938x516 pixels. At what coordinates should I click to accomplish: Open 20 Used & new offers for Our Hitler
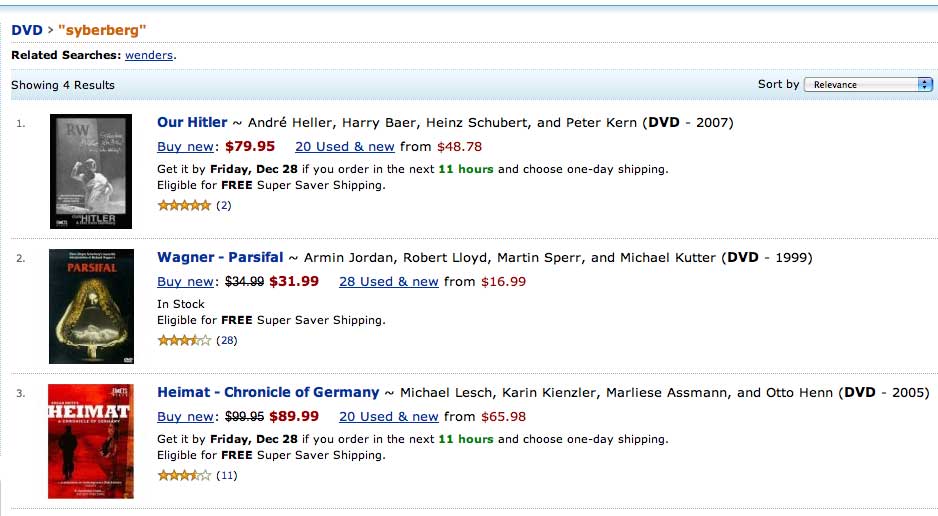point(345,147)
